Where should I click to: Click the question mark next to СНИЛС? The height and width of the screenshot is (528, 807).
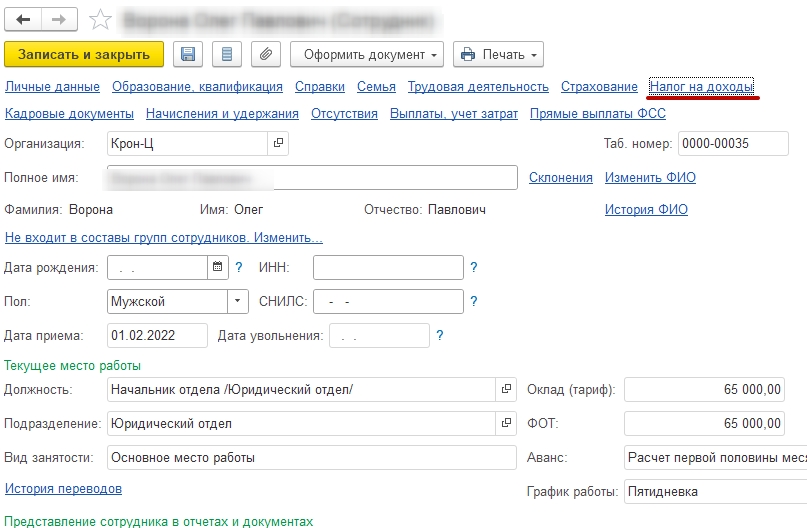474,301
